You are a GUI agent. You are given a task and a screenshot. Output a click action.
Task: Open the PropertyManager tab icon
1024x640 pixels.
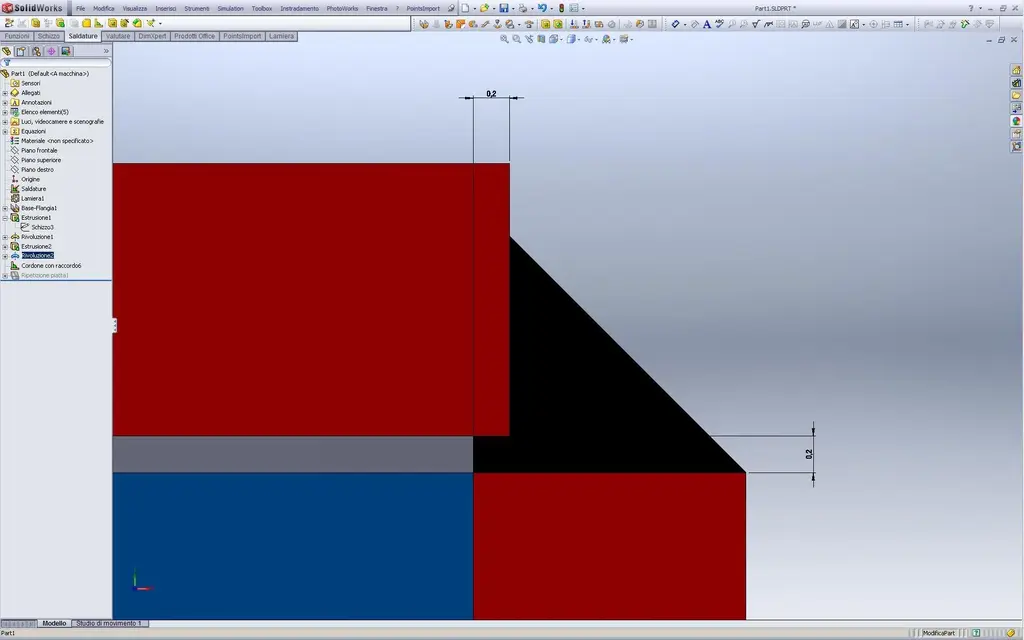click(22, 51)
